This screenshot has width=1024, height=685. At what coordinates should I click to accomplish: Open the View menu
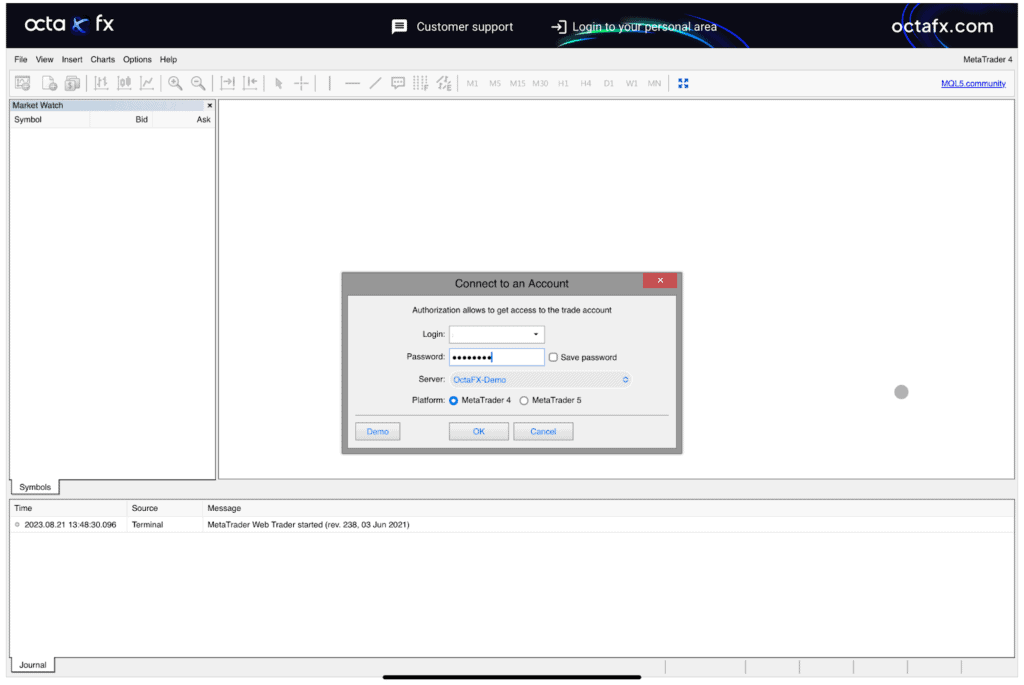point(44,59)
